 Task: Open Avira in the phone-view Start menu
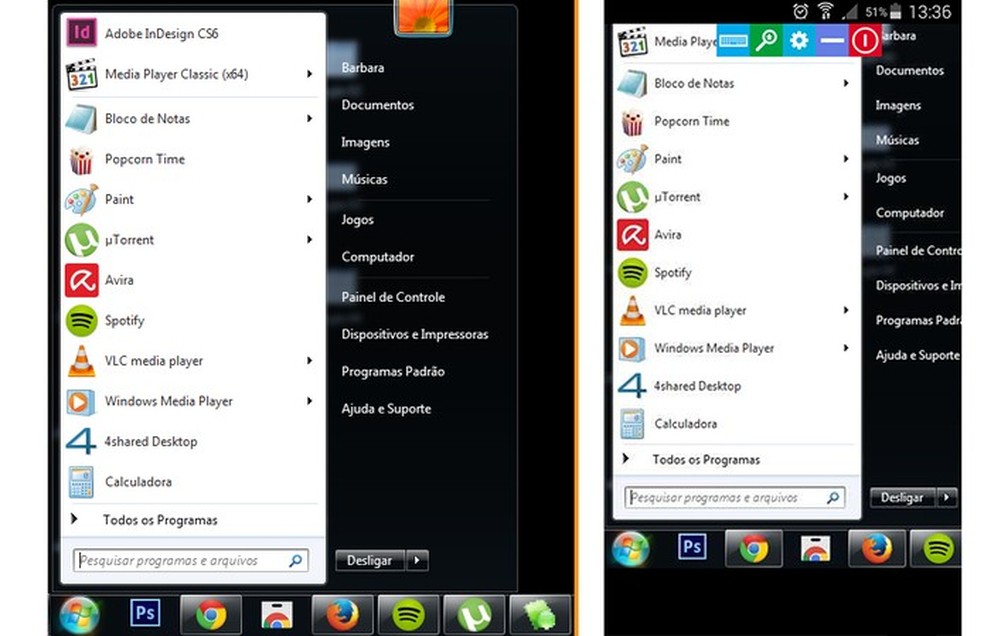(x=736, y=235)
